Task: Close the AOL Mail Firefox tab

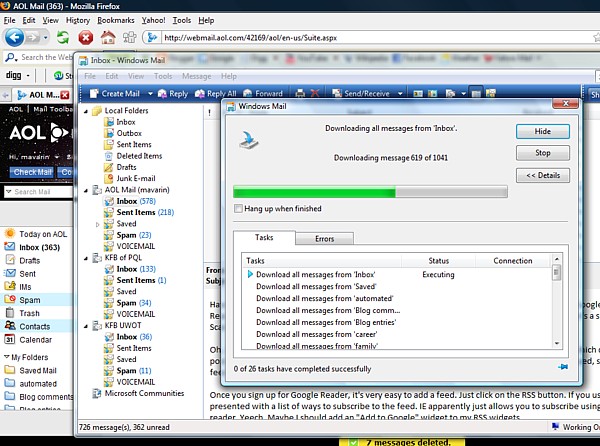Action: pyautogui.click(x=65, y=95)
